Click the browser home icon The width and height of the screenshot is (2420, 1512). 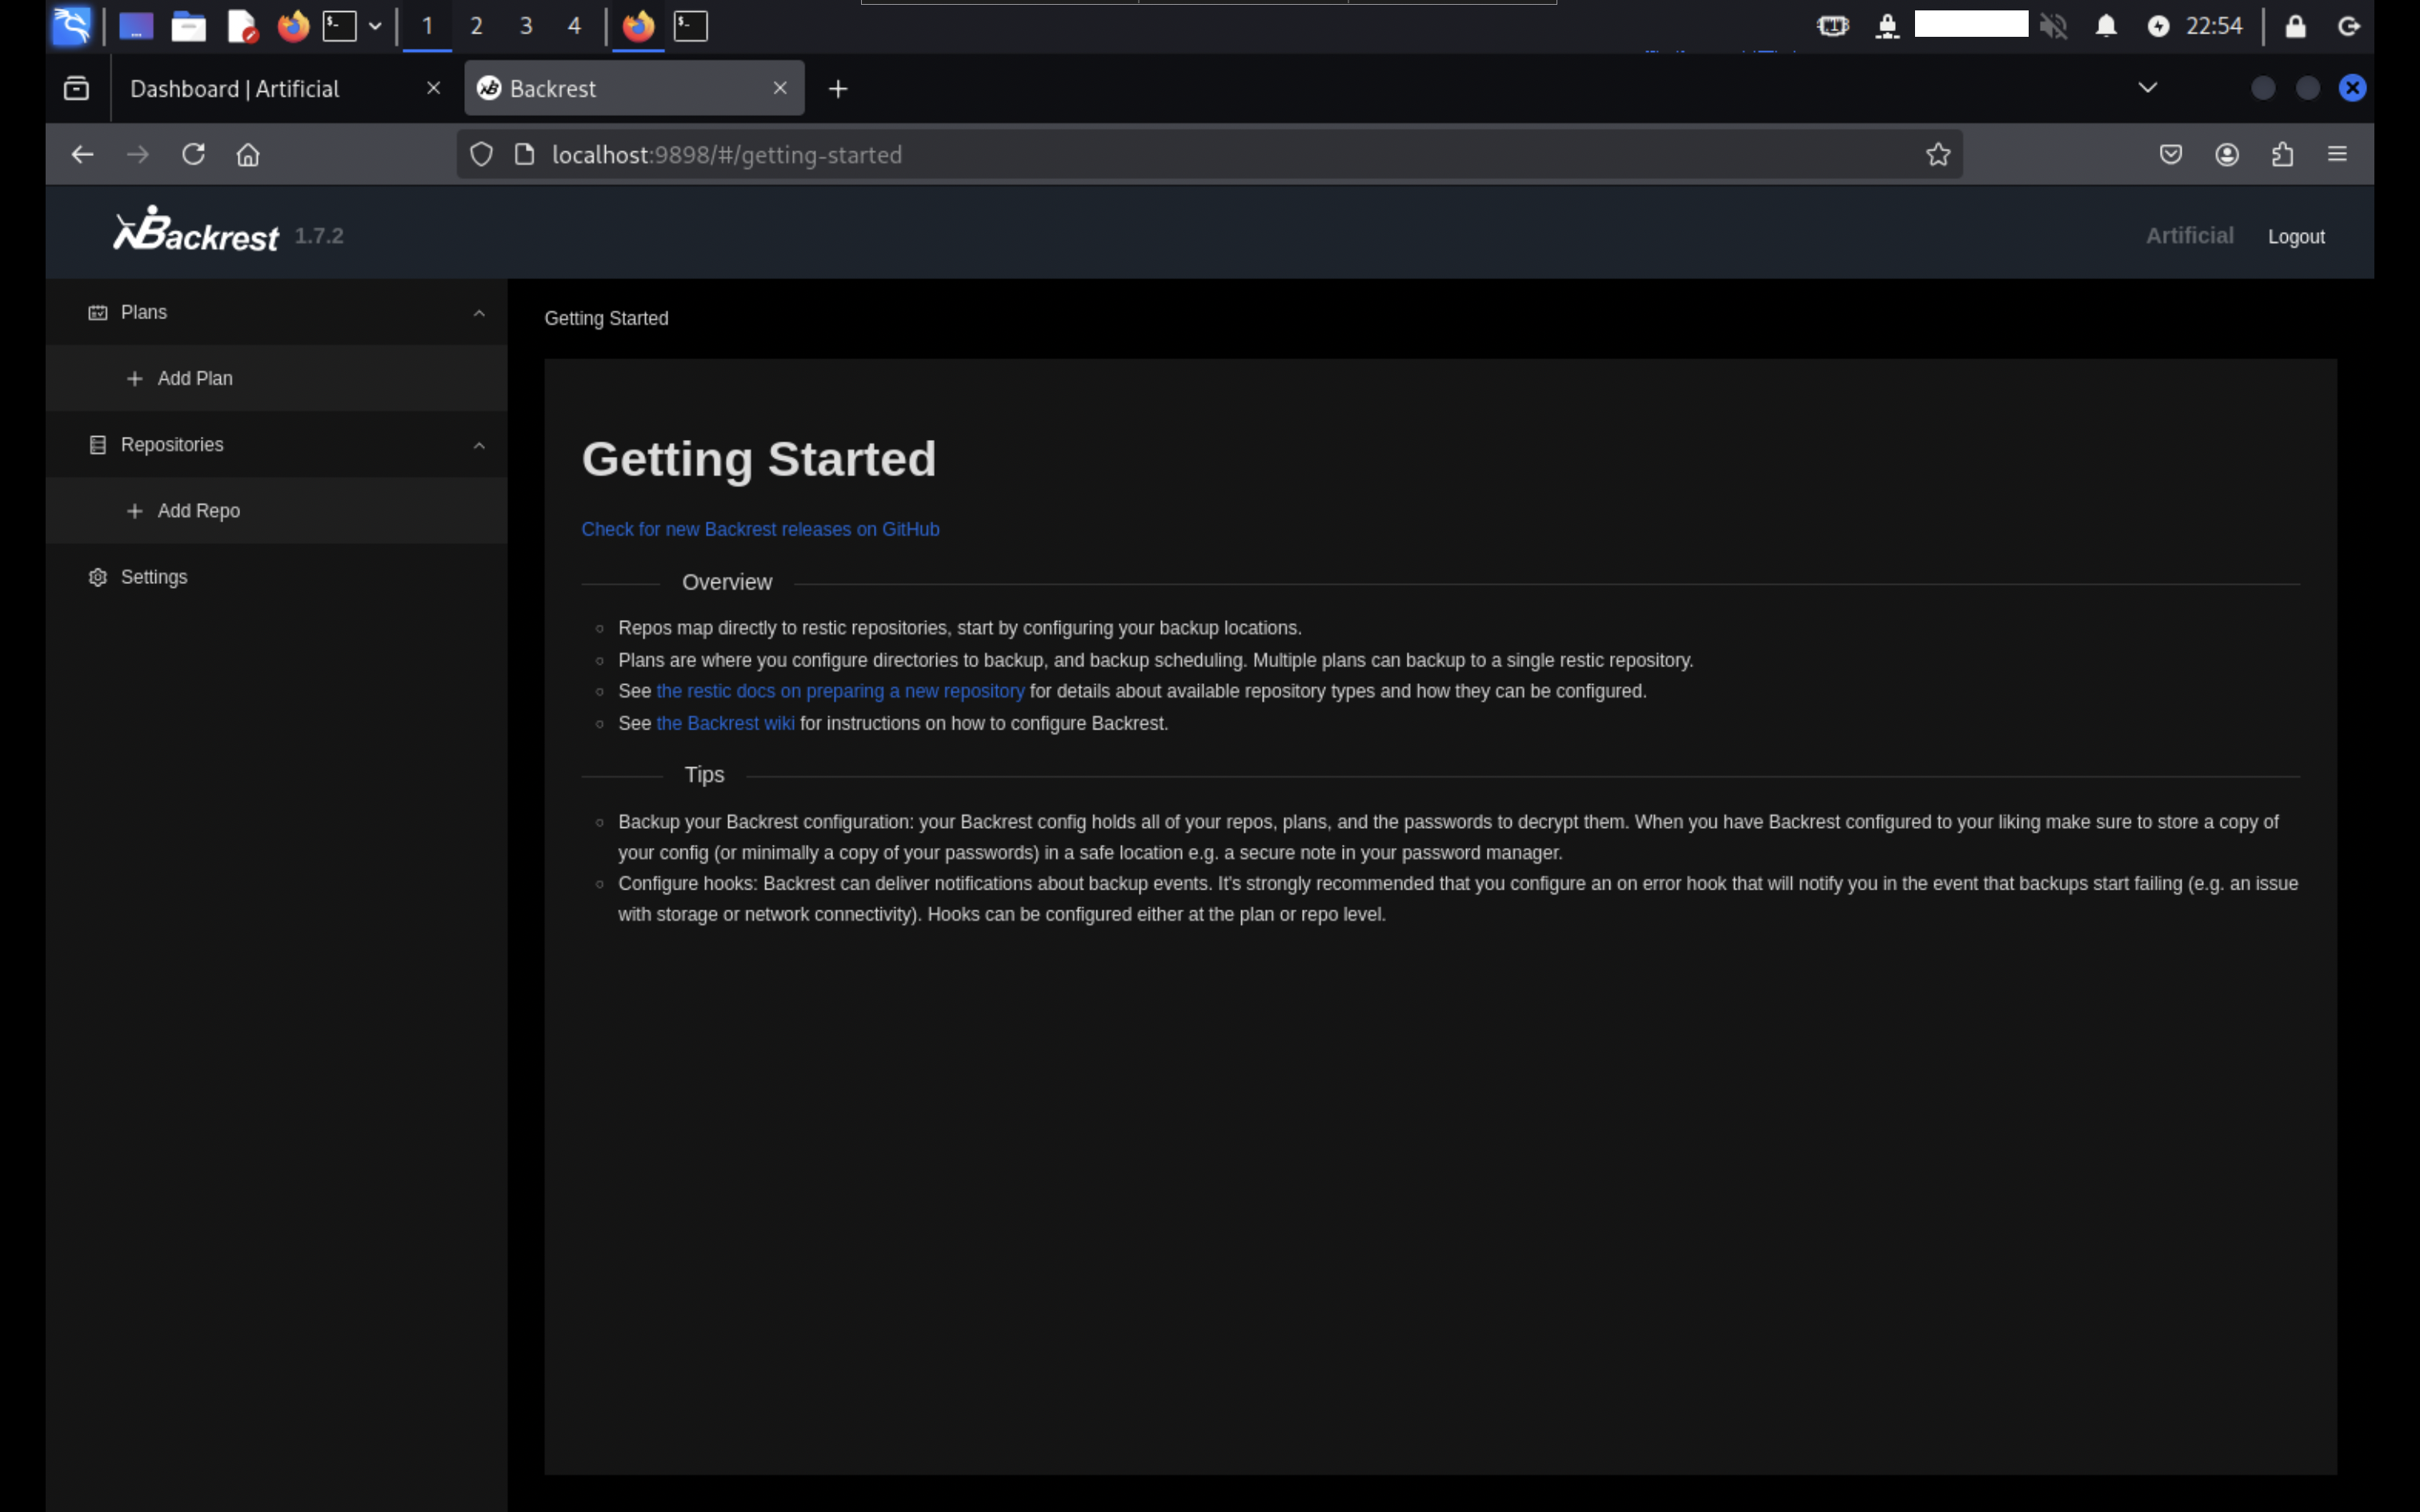(x=248, y=154)
